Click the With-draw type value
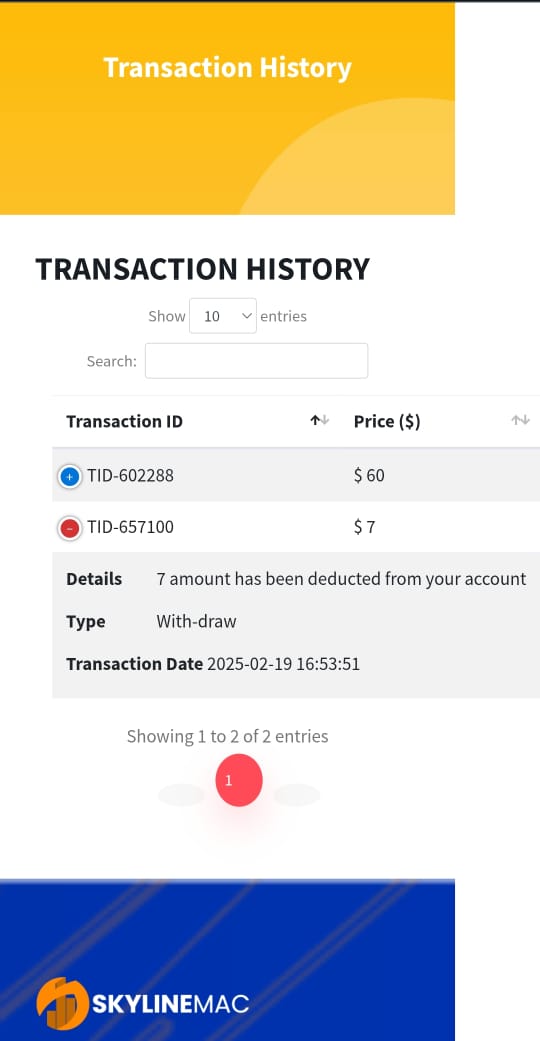The width and height of the screenshot is (540, 1041). click(x=197, y=621)
